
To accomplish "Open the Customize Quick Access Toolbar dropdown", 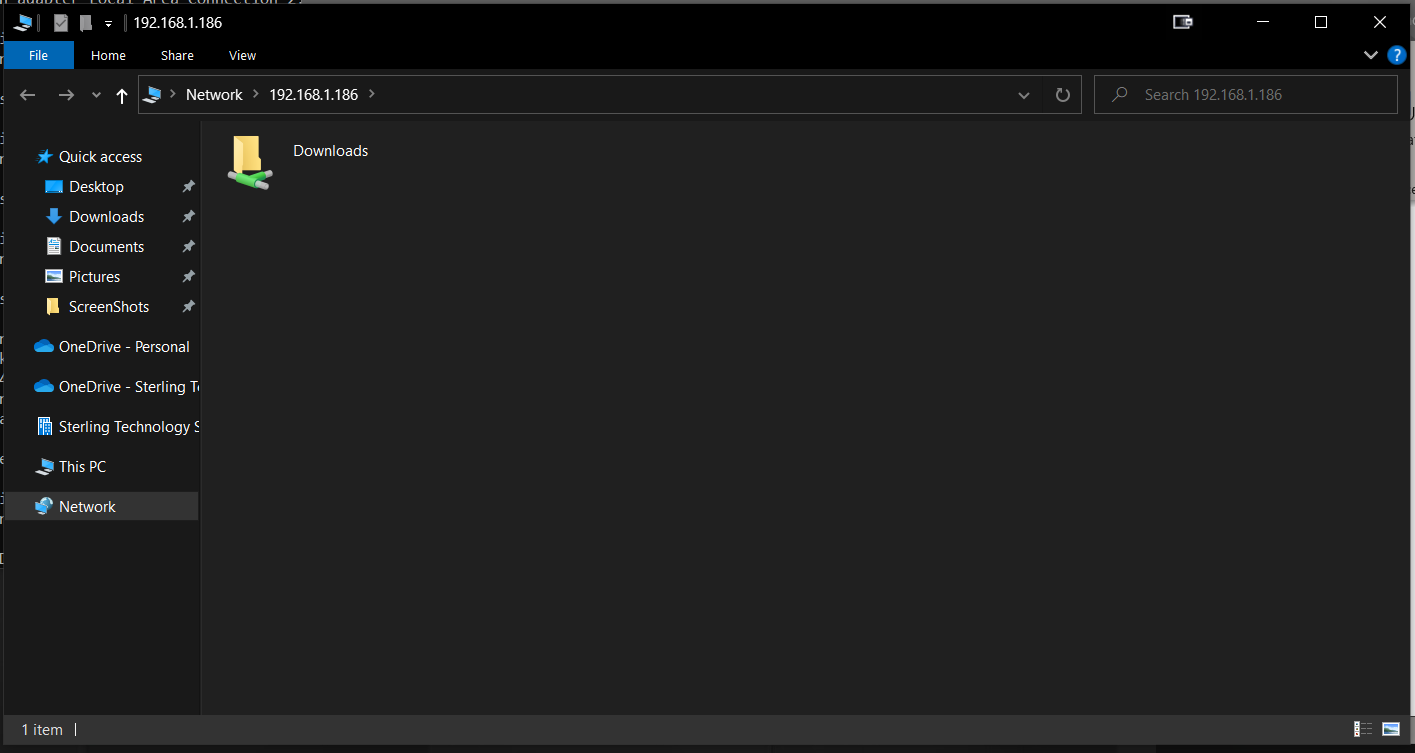I will (107, 22).
